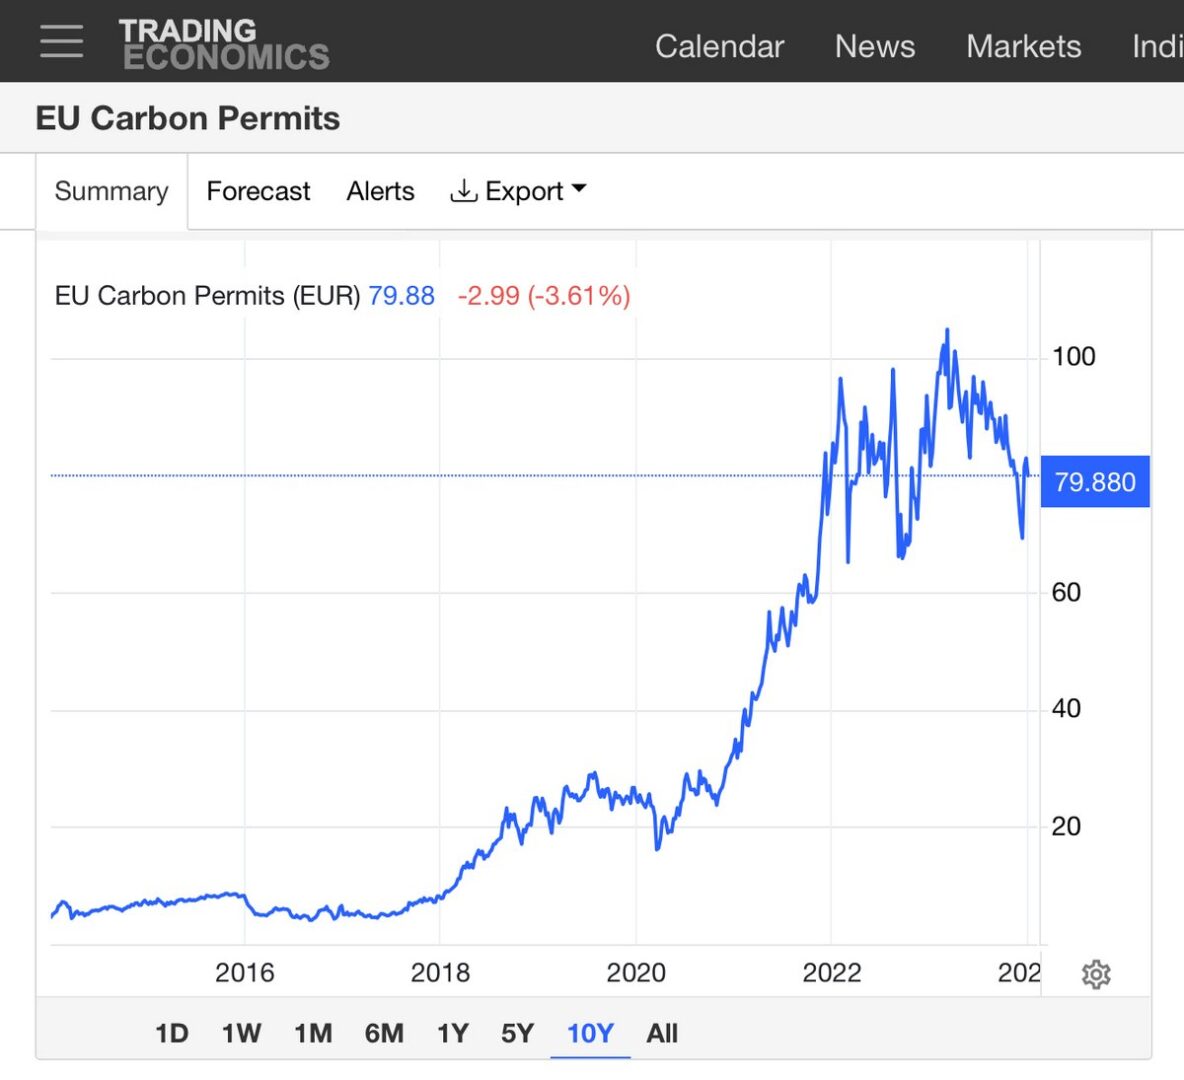The height and width of the screenshot is (1080, 1184).
Task: Select the 1M time range
Action: point(313,1033)
